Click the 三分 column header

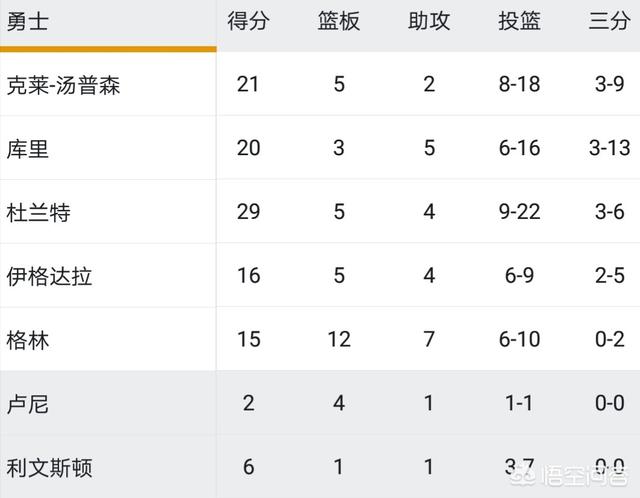click(x=609, y=21)
